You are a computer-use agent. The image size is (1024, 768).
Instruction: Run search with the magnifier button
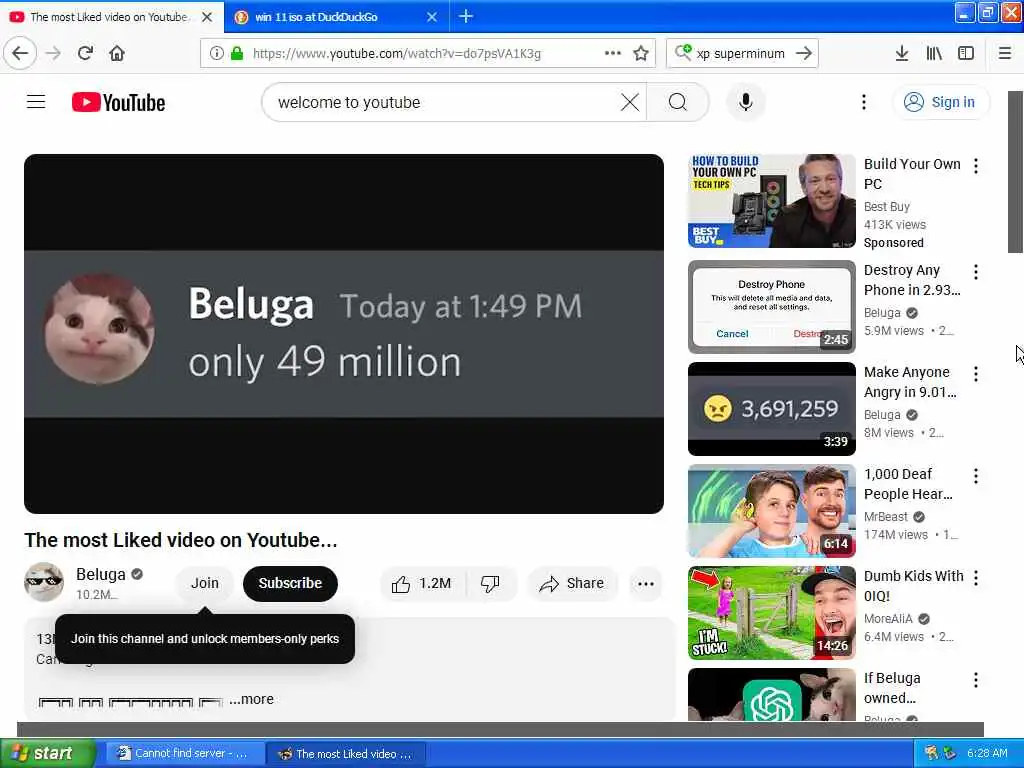(x=678, y=102)
